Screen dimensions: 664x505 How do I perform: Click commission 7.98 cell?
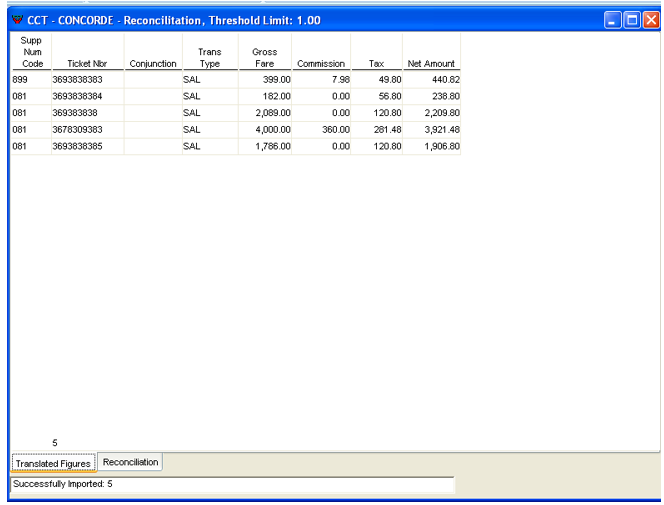click(x=321, y=80)
